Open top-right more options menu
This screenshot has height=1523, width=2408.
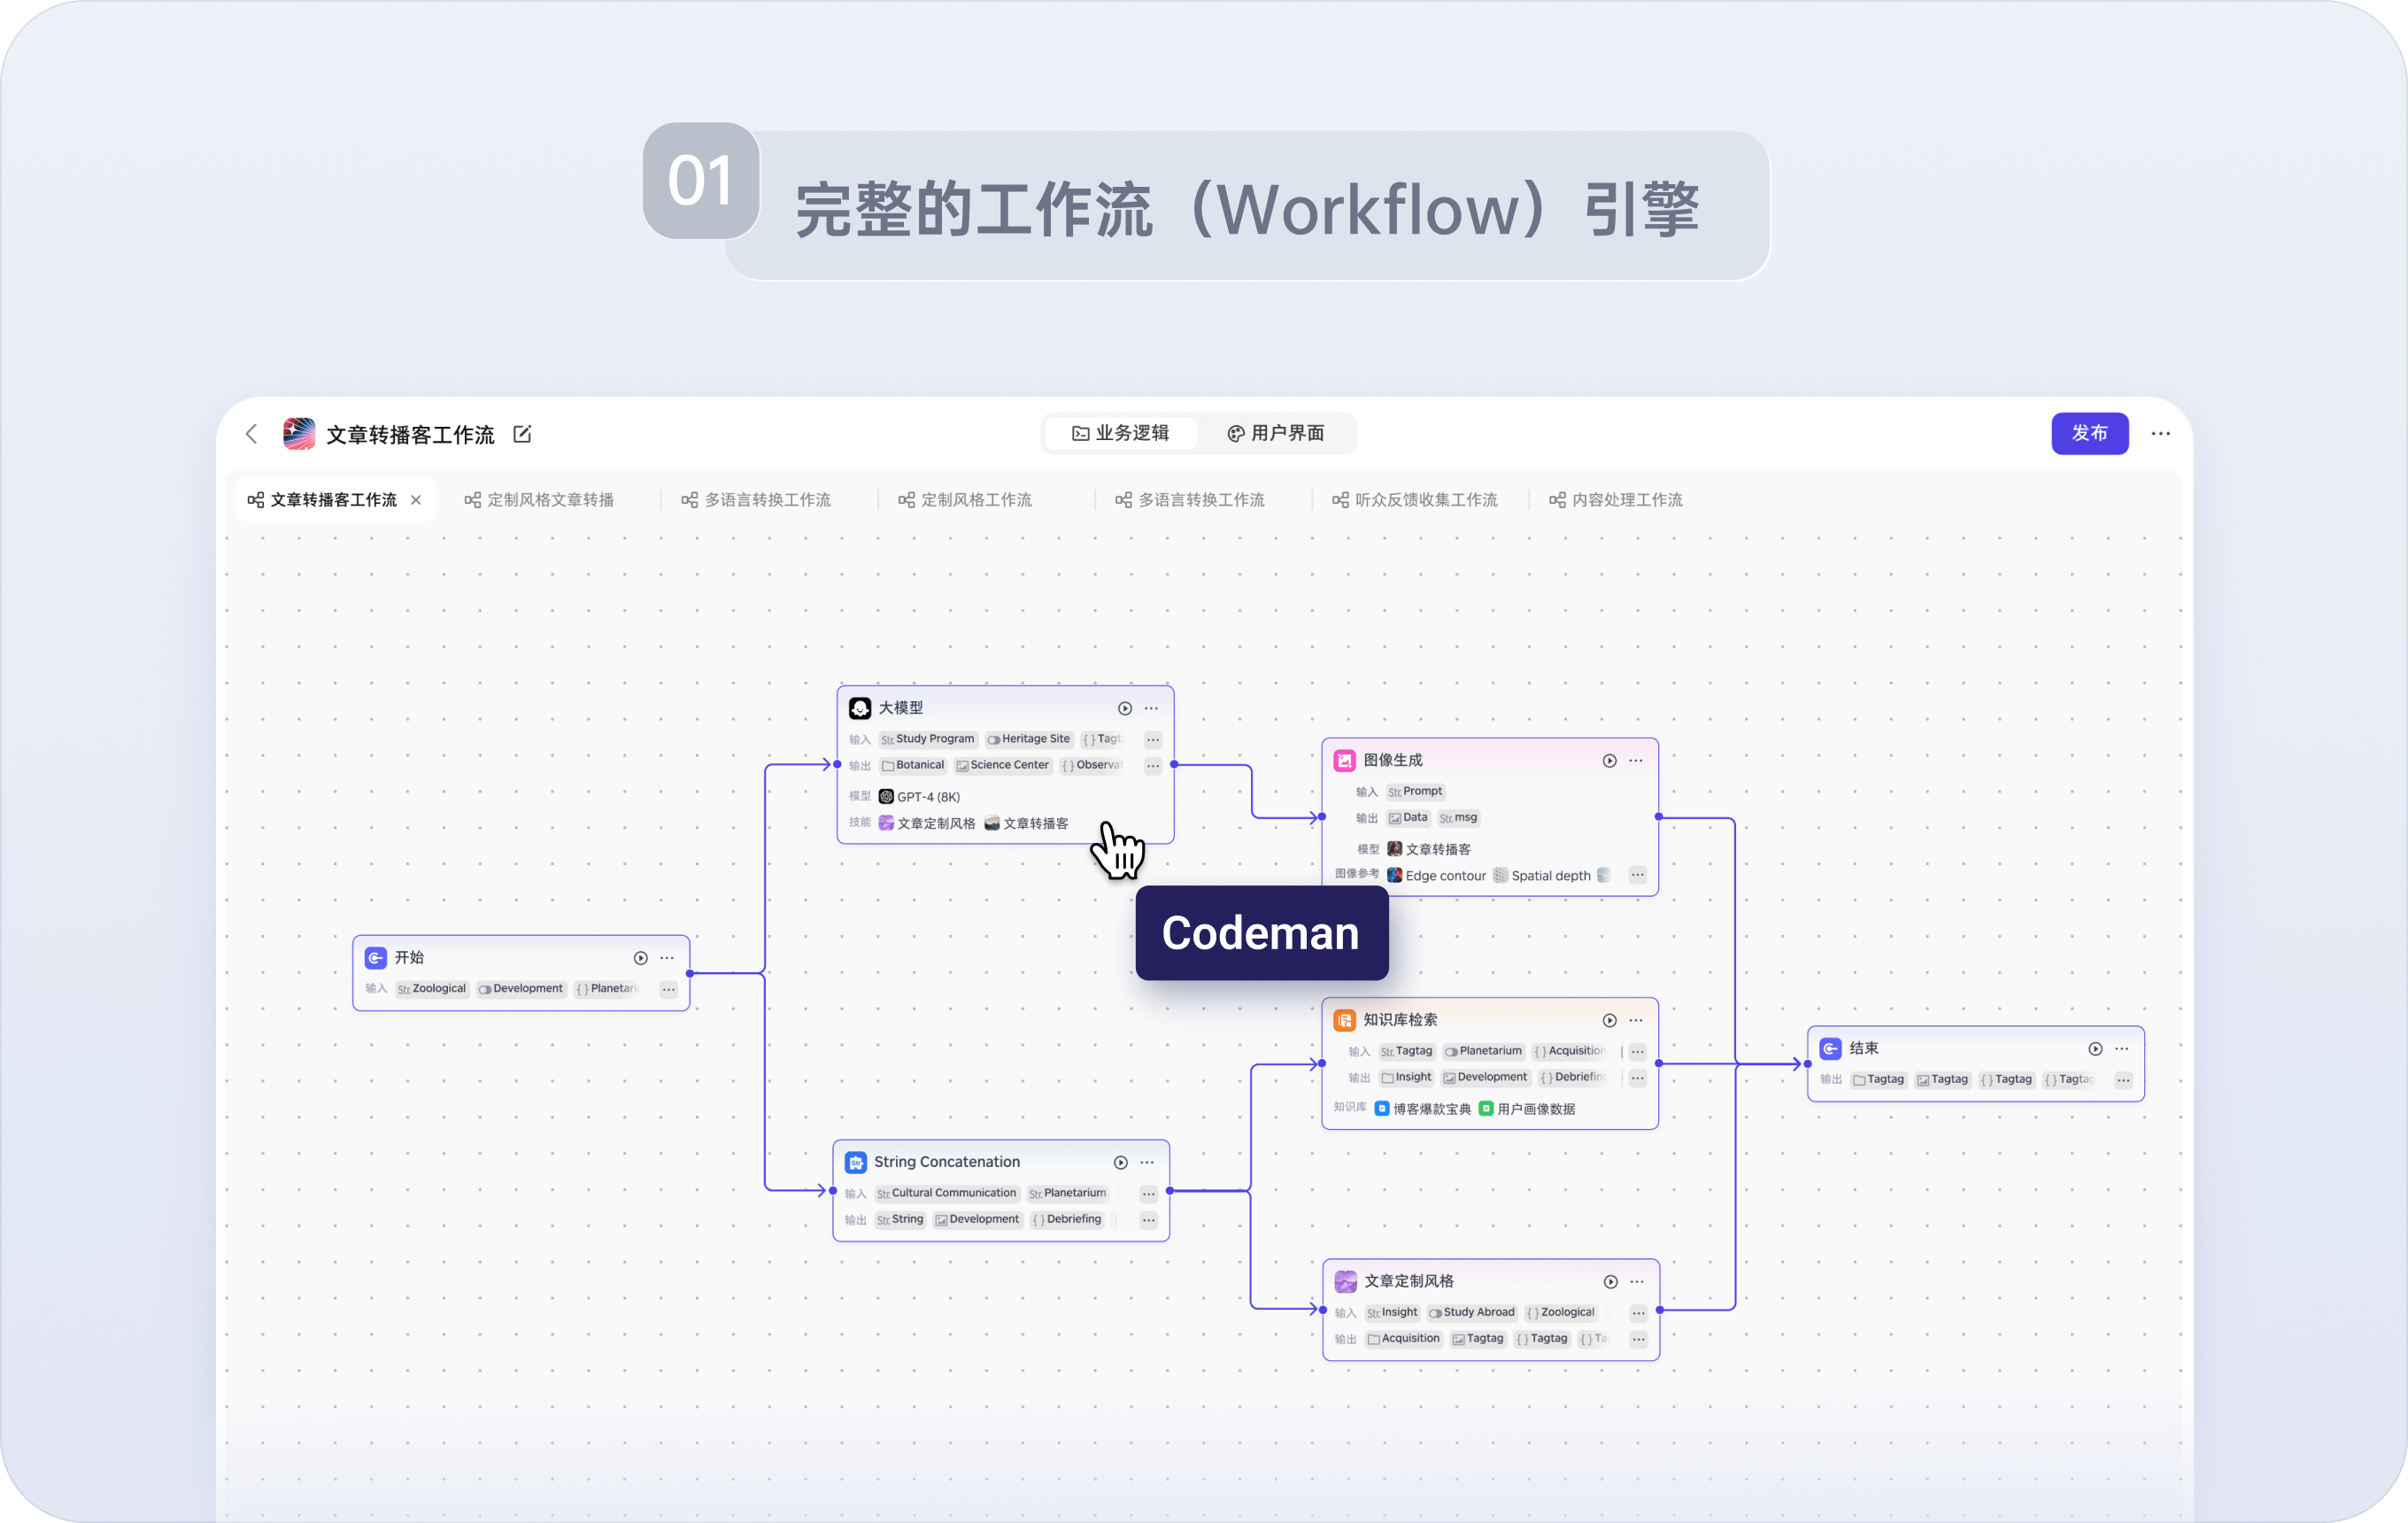click(2160, 434)
